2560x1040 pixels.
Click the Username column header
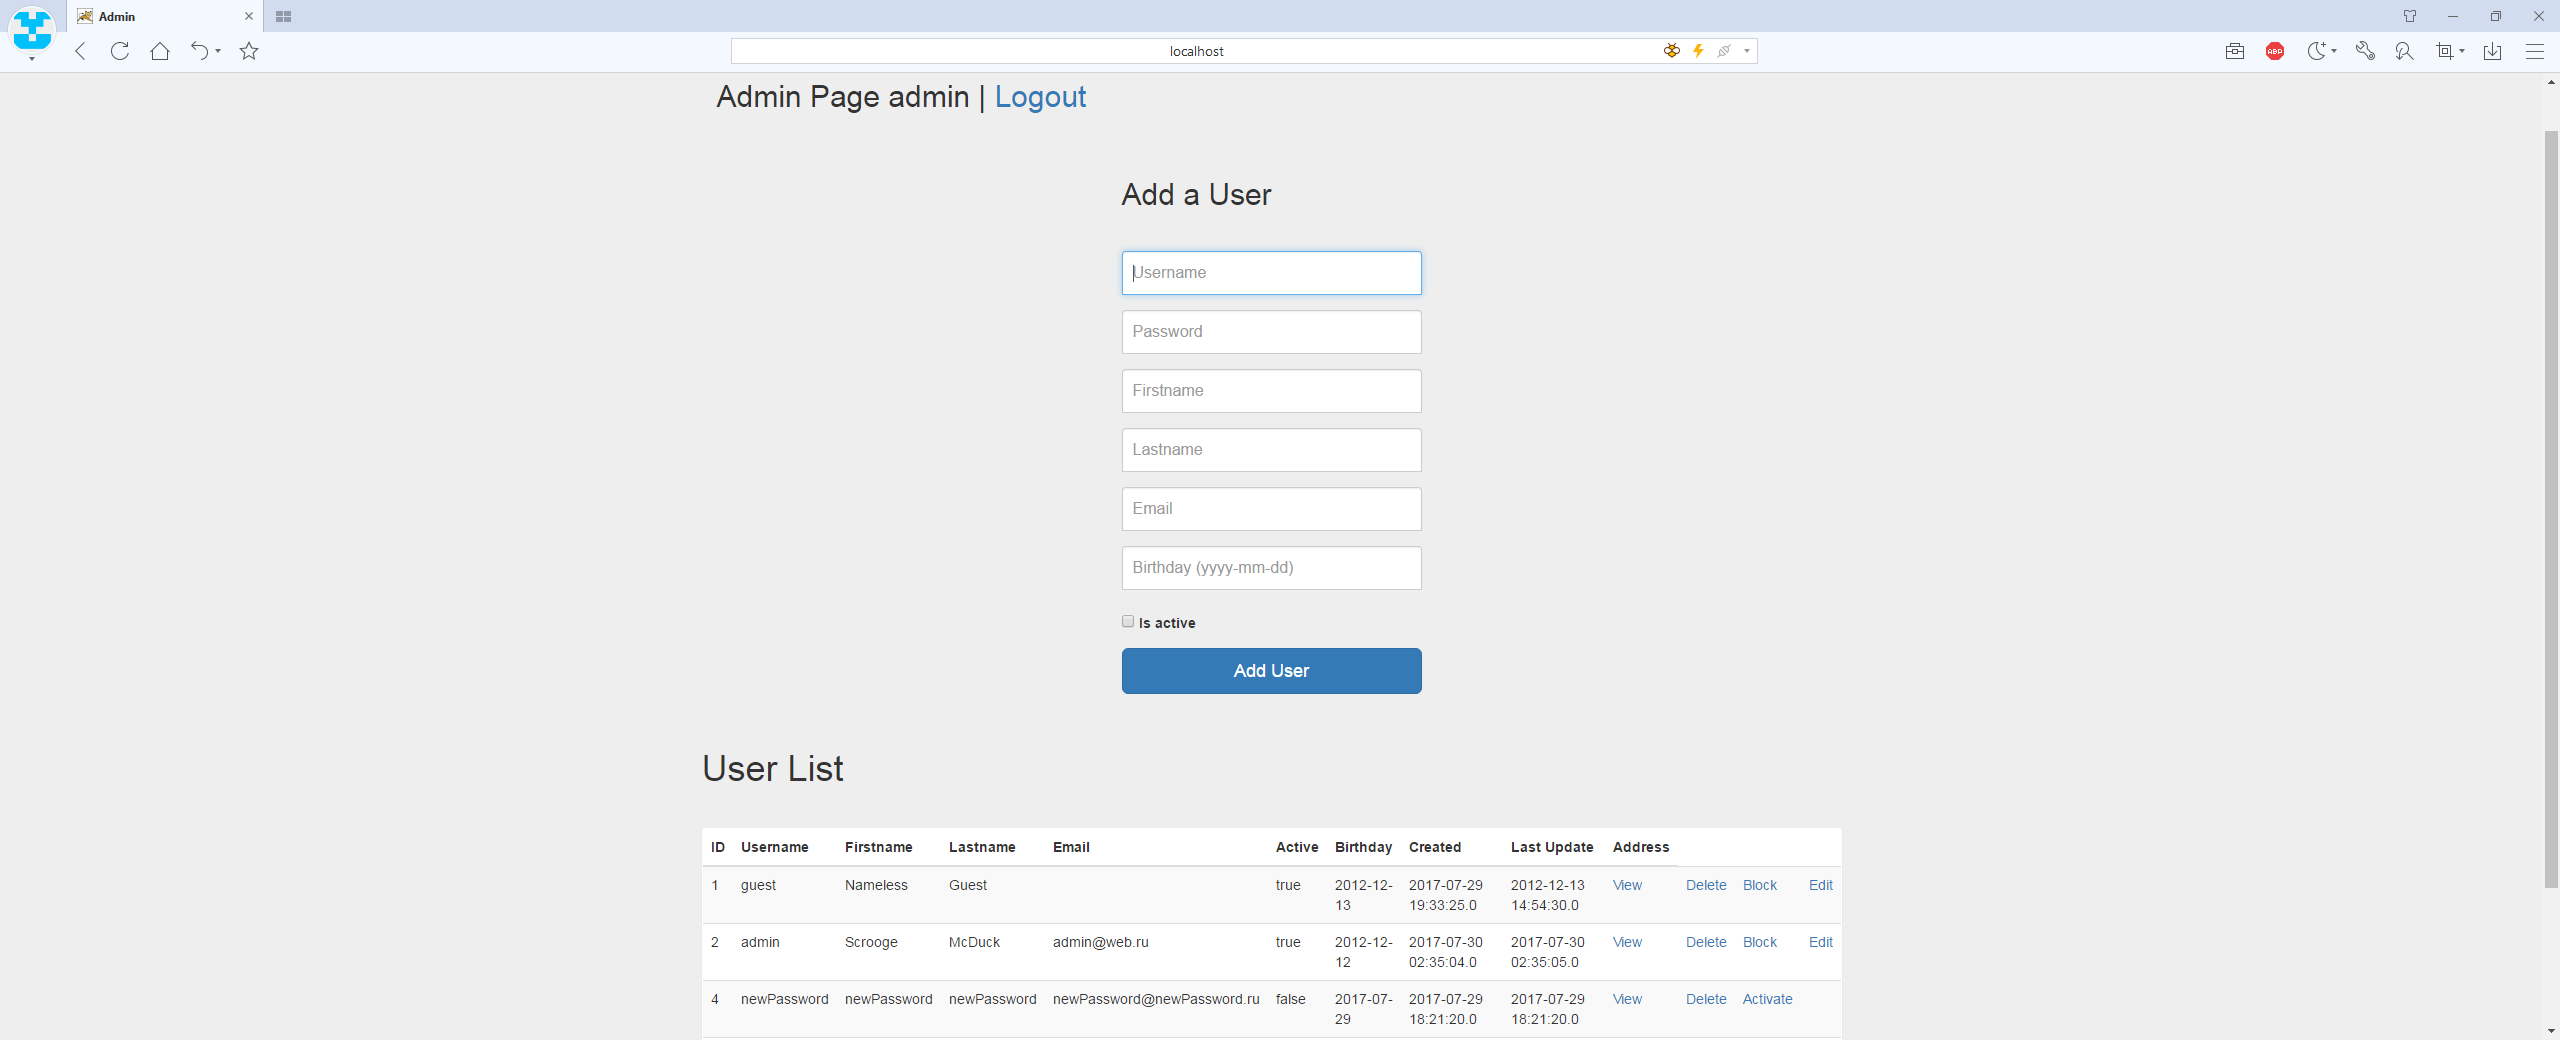click(774, 847)
